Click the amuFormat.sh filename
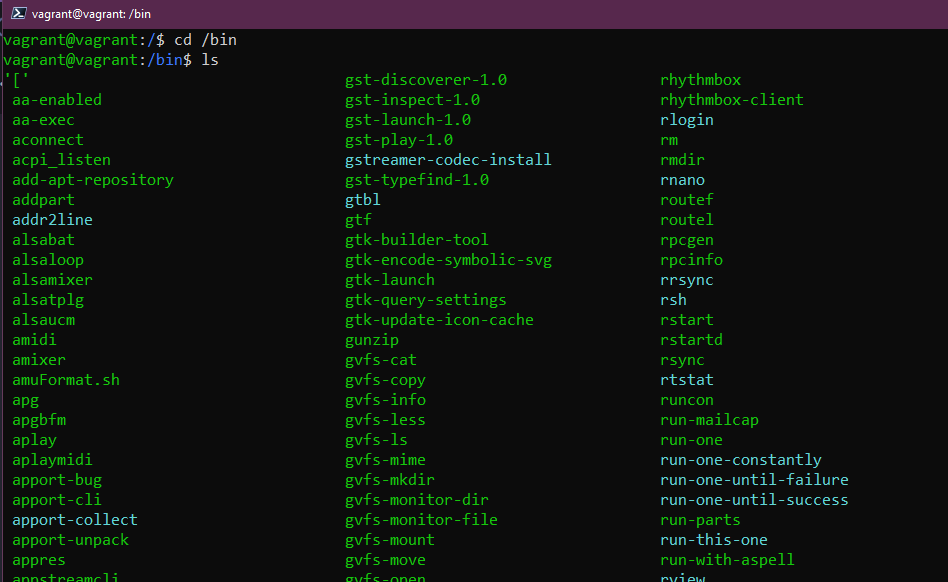 pos(65,379)
